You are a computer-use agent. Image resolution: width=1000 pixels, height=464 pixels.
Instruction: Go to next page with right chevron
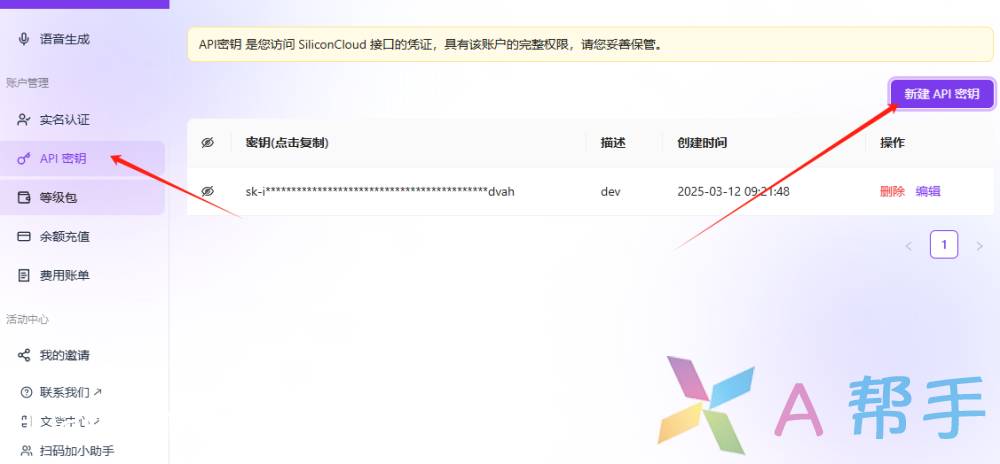(x=979, y=245)
